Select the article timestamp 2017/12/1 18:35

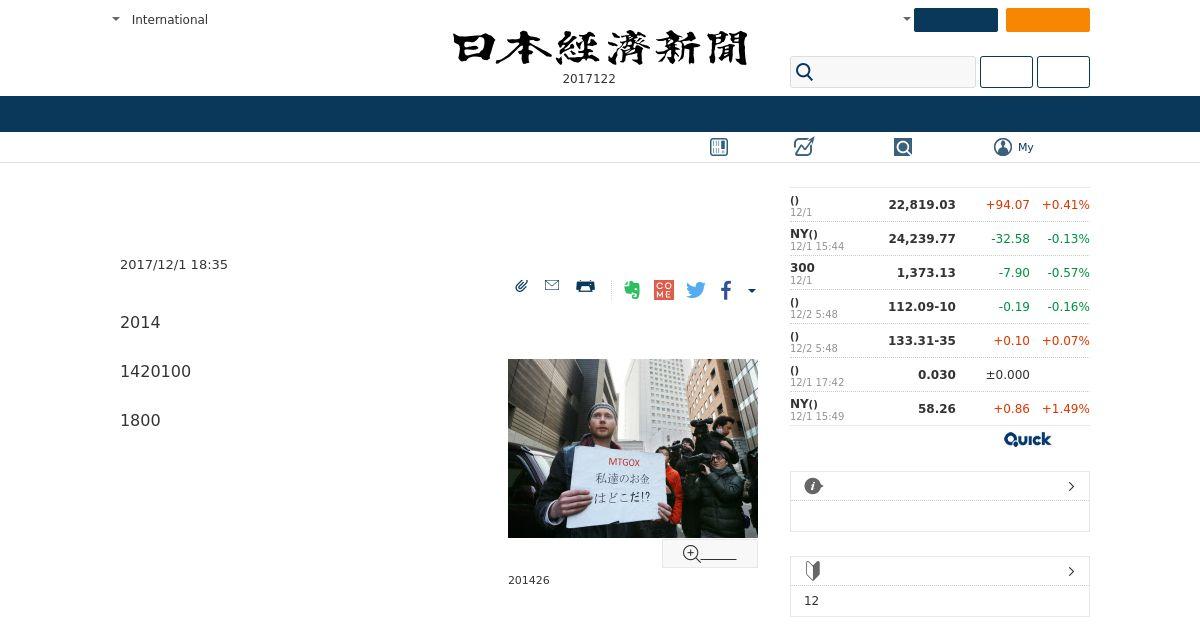[x=174, y=265]
